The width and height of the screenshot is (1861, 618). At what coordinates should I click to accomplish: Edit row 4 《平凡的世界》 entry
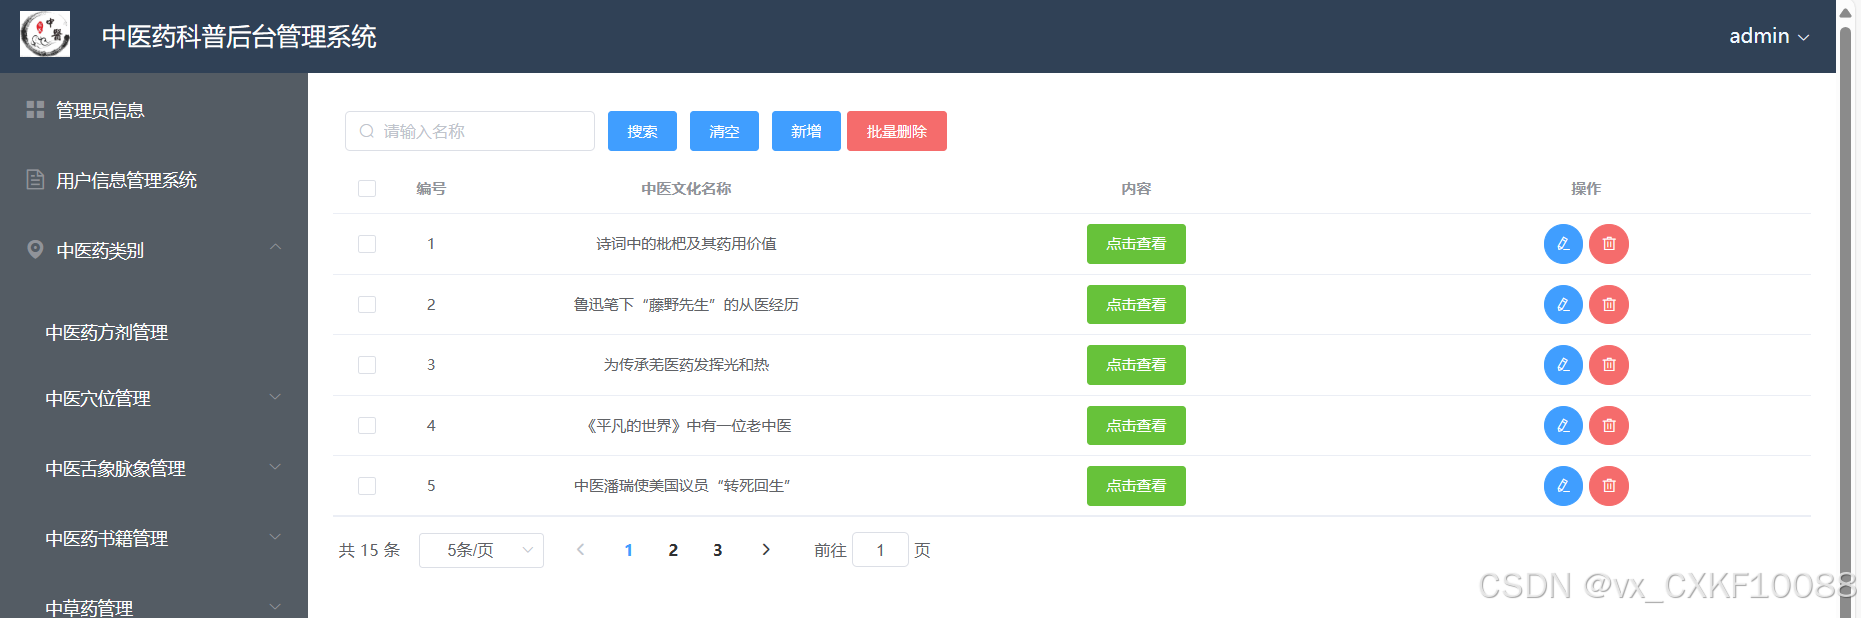1563,426
